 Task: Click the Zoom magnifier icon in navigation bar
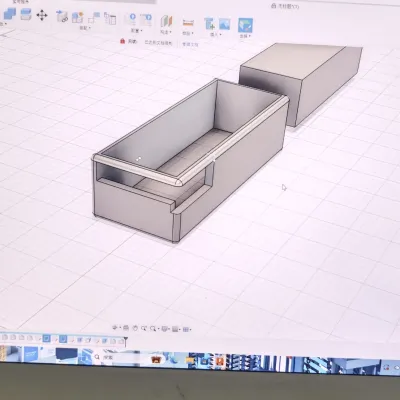(x=144, y=328)
